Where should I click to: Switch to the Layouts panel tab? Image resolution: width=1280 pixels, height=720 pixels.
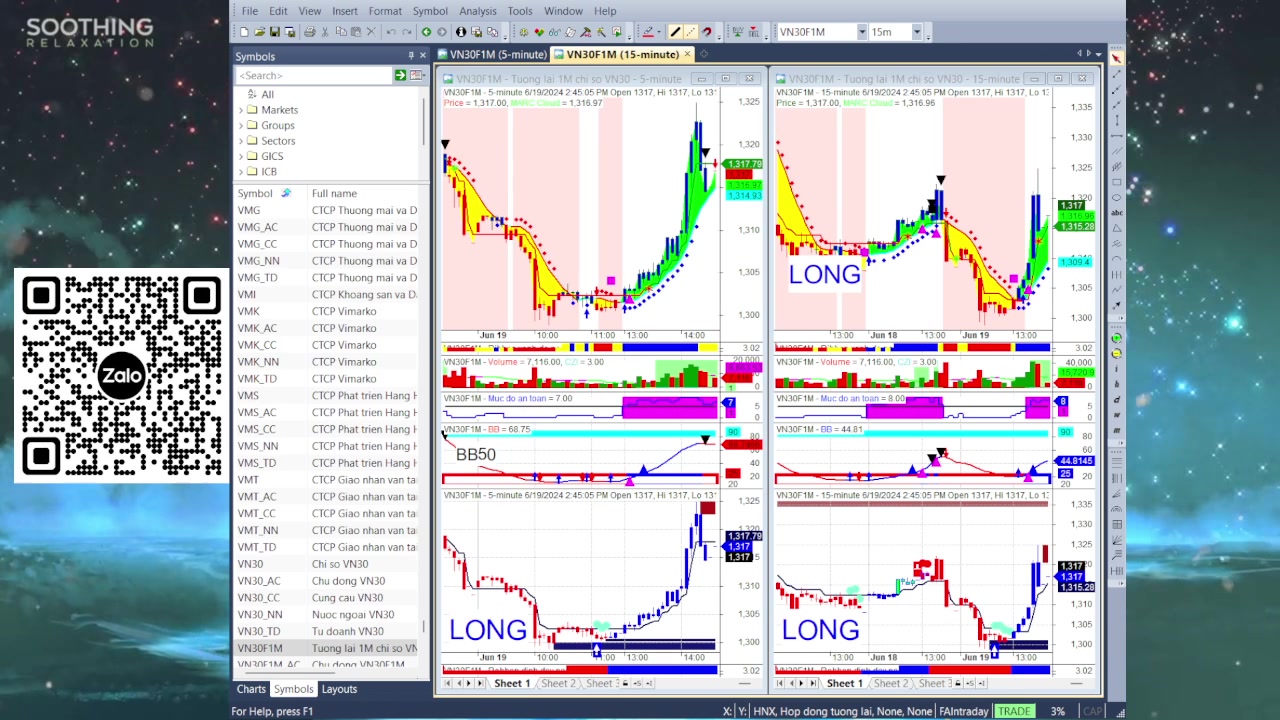point(339,689)
